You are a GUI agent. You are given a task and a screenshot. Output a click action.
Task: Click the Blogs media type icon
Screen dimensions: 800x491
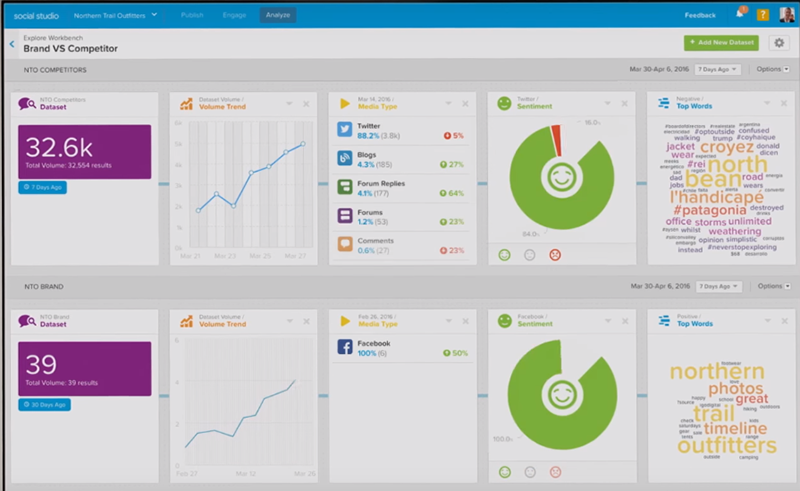[x=344, y=159]
